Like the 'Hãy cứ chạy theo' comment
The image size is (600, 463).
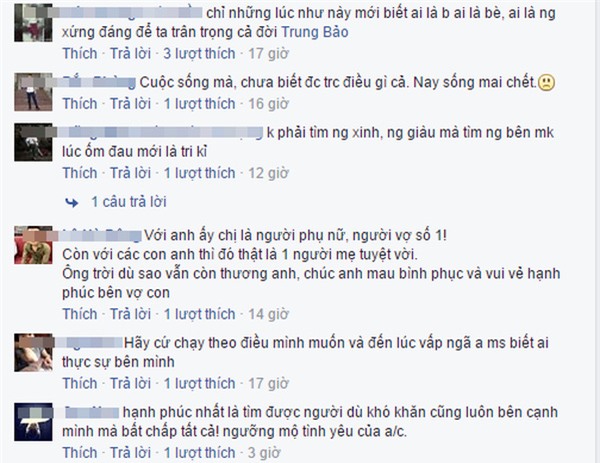[x=80, y=383]
